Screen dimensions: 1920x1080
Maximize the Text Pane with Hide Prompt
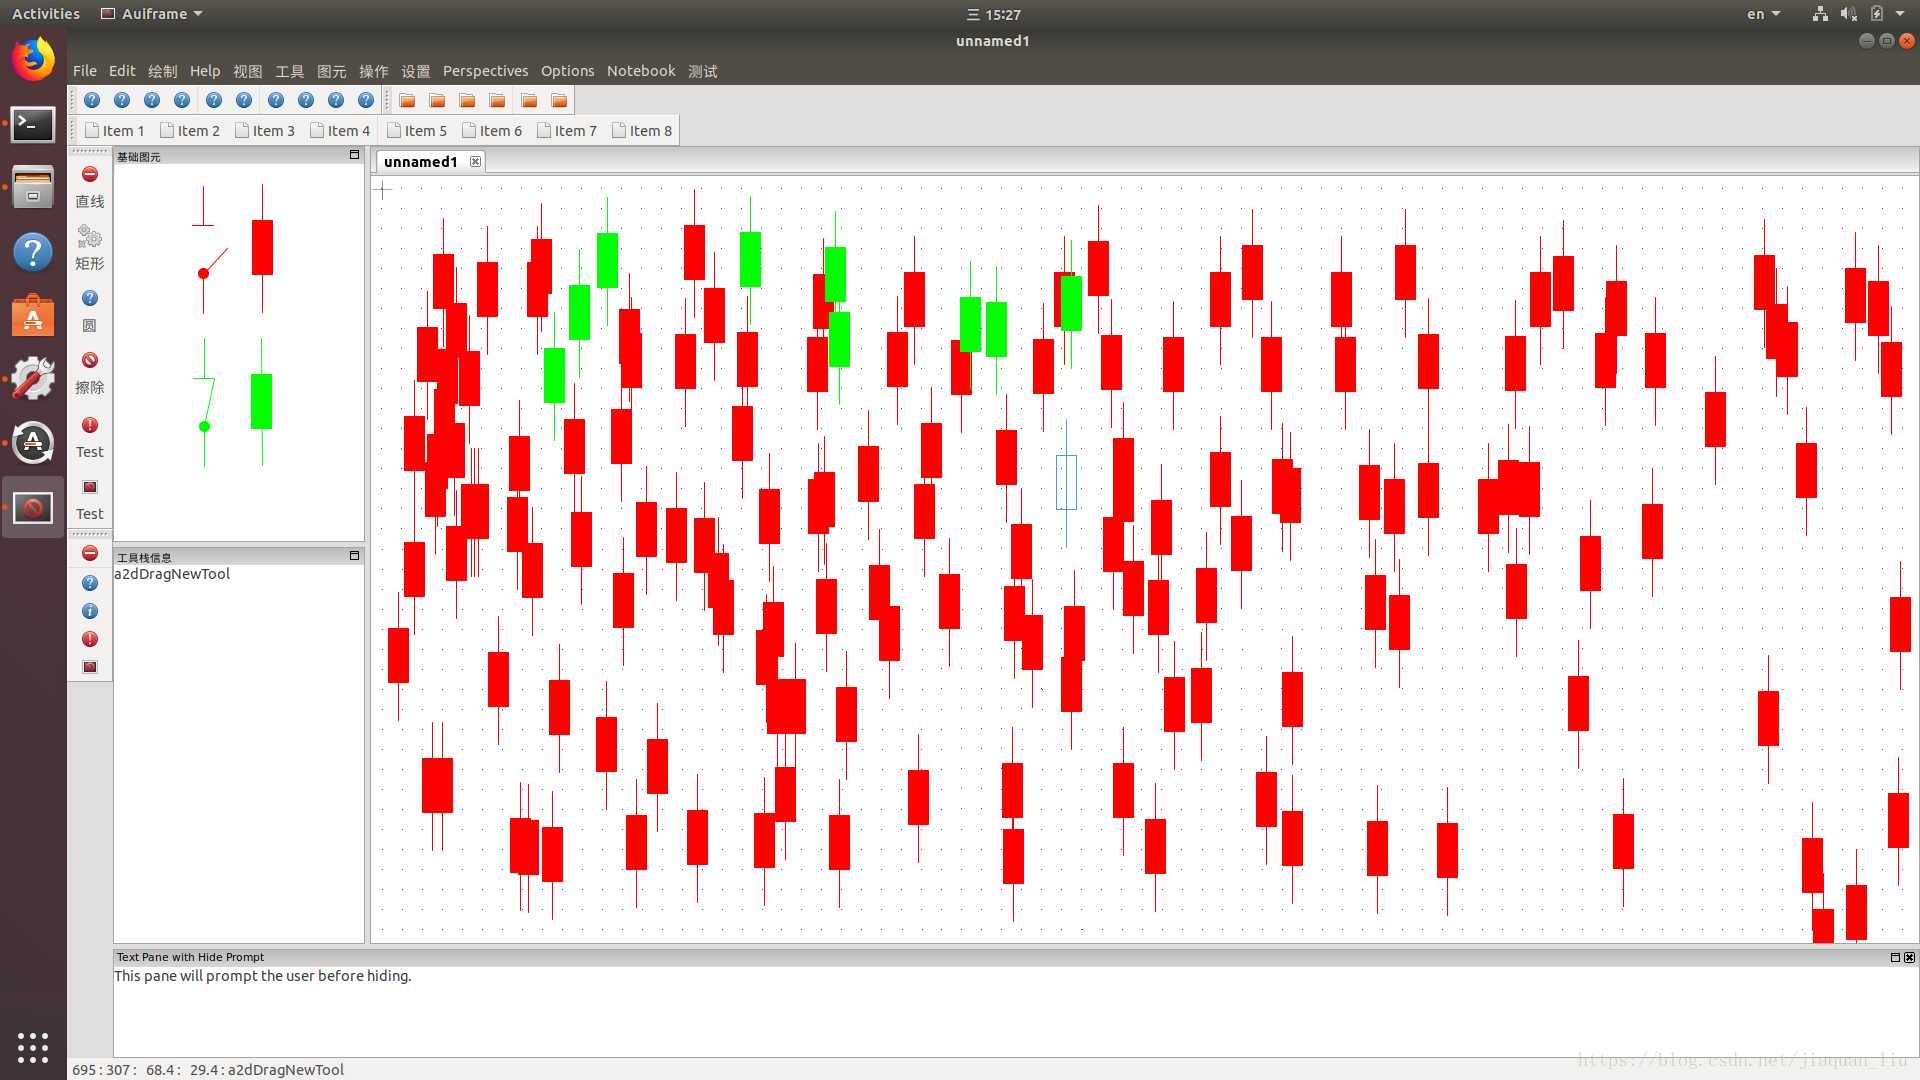pyautogui.click(x=1895, y=957)
